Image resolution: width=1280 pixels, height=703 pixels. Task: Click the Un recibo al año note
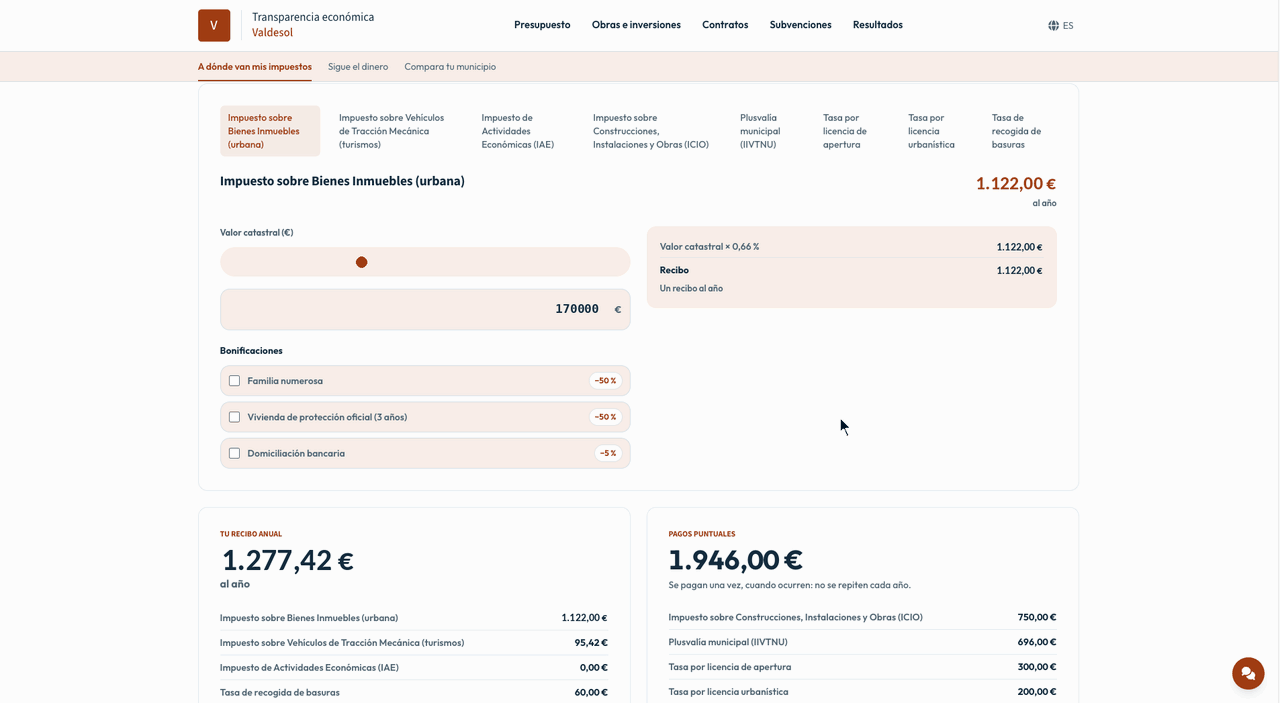coord(691,288)
